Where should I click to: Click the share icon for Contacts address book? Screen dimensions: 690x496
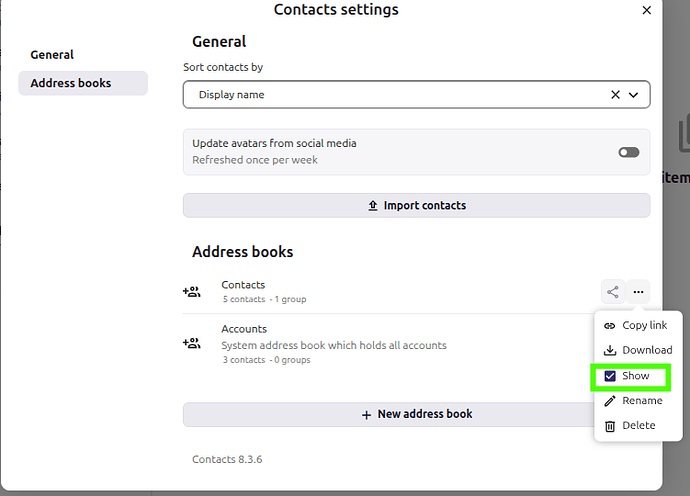click(x=613, y=292)
